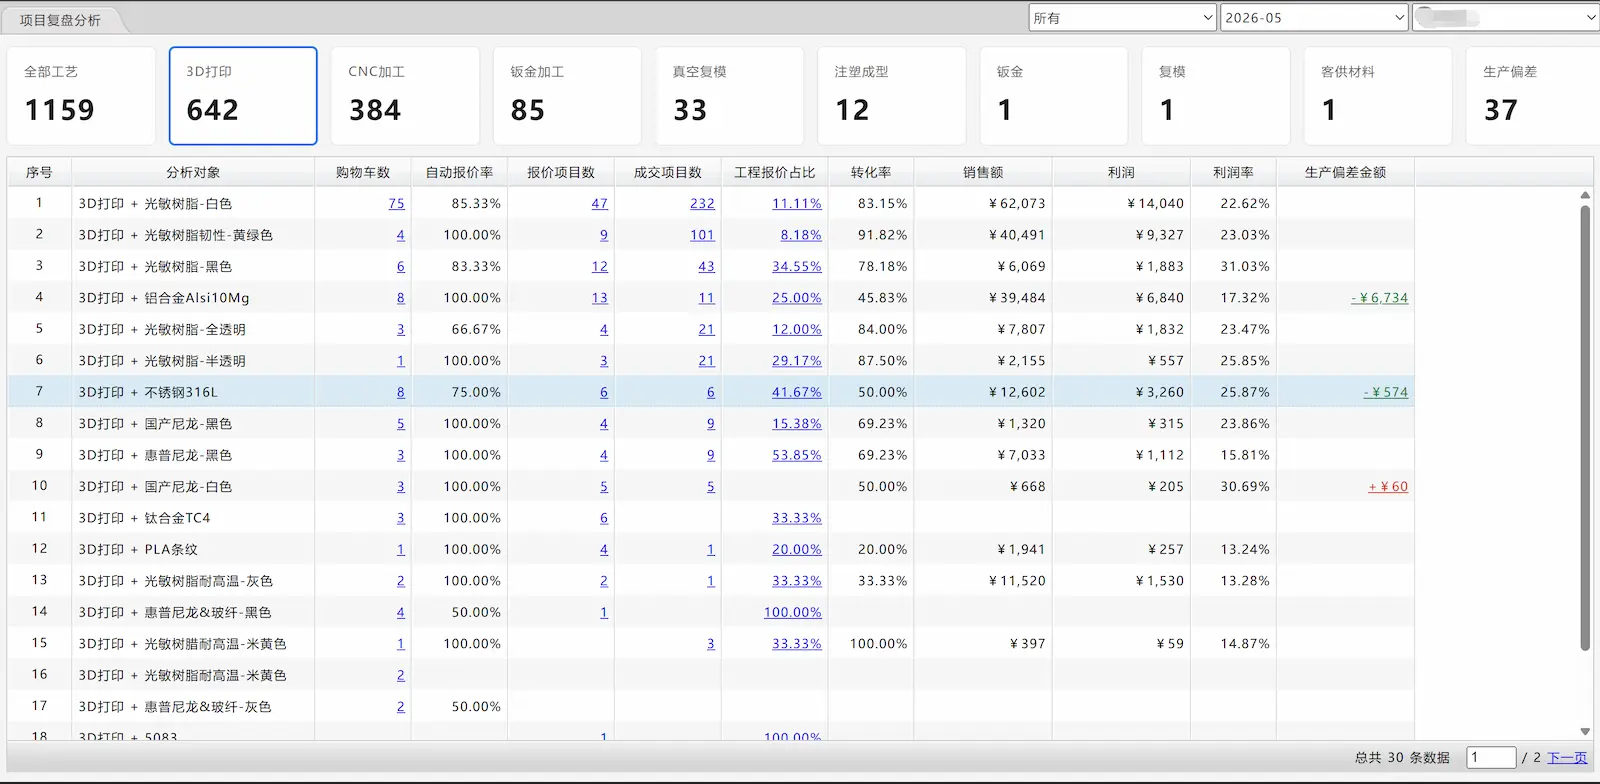This screenshot has width=1600, height=784.
Task: Click the table's vertical scrollbar
Action: click(1585, 428)
